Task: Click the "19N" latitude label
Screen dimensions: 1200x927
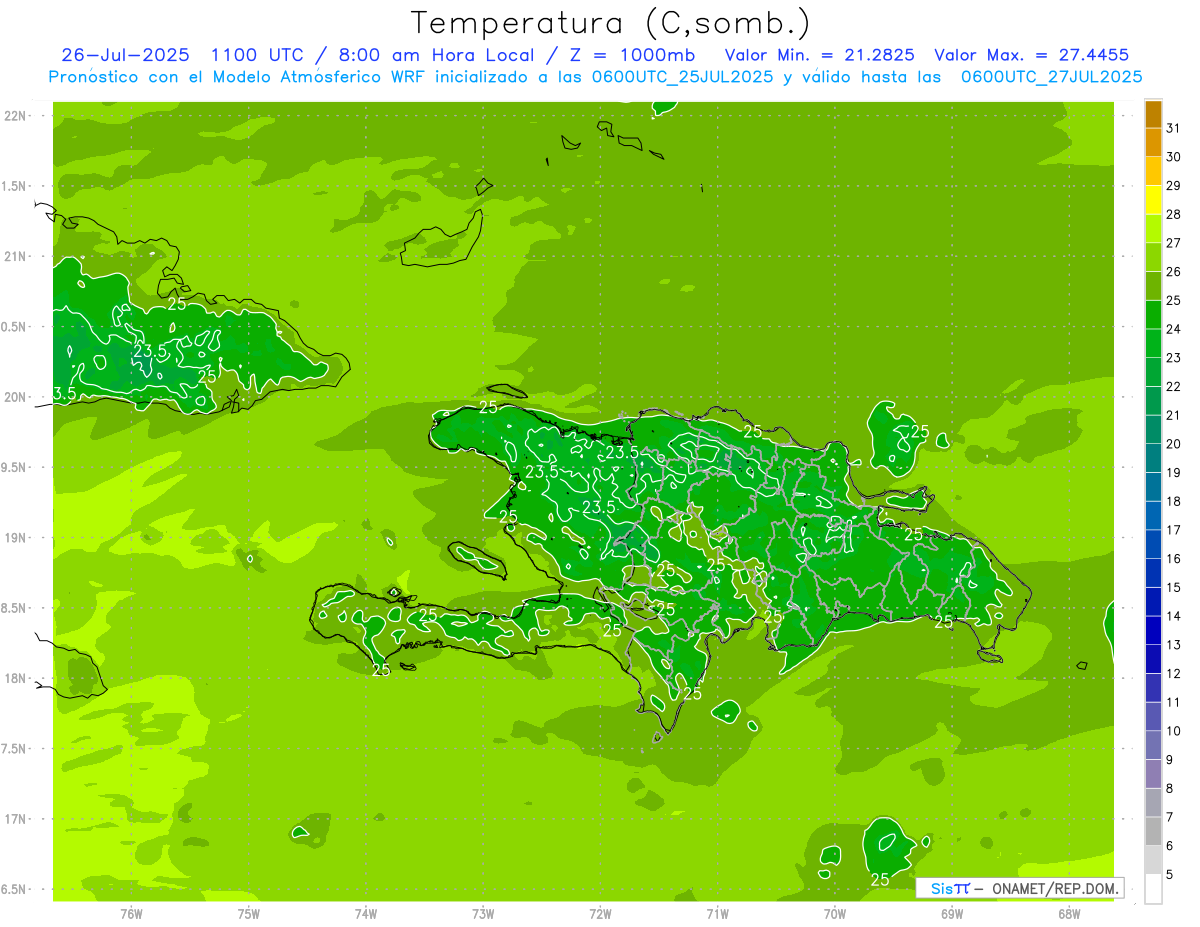Action: pos(17,538)
